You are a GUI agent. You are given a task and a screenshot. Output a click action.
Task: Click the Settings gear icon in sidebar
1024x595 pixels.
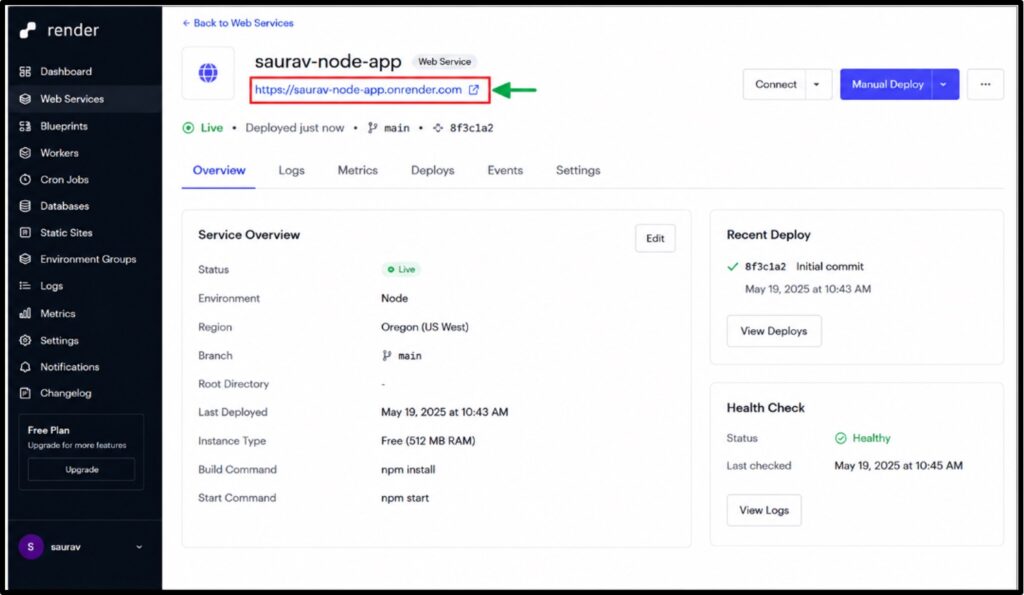[25, 340]
